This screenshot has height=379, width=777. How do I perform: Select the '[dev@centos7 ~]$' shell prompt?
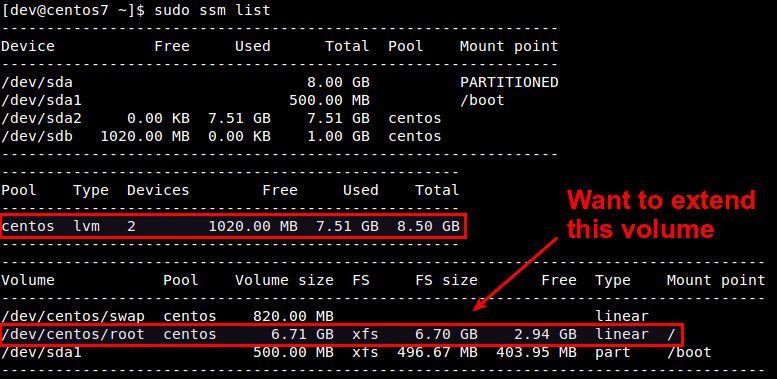[73, 10]
